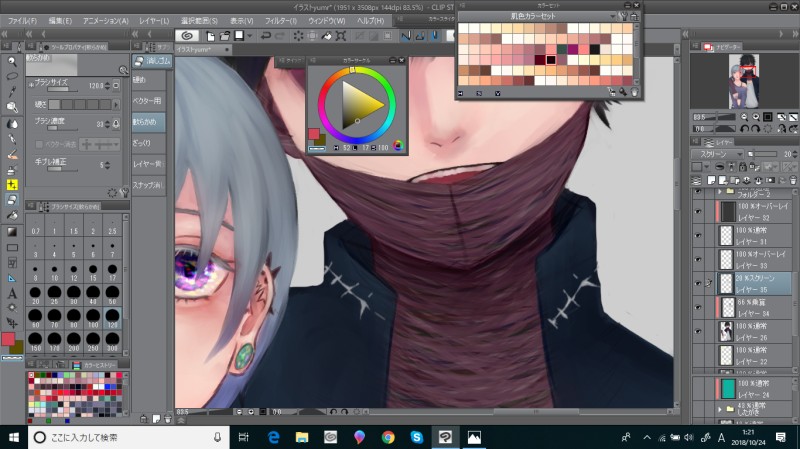Zoom in in Navigator panel

[756, 117]
